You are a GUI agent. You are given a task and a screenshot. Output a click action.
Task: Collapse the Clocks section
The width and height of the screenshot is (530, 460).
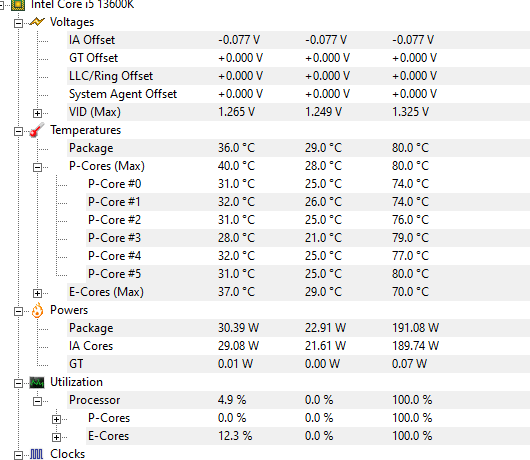tap(18, 455)
